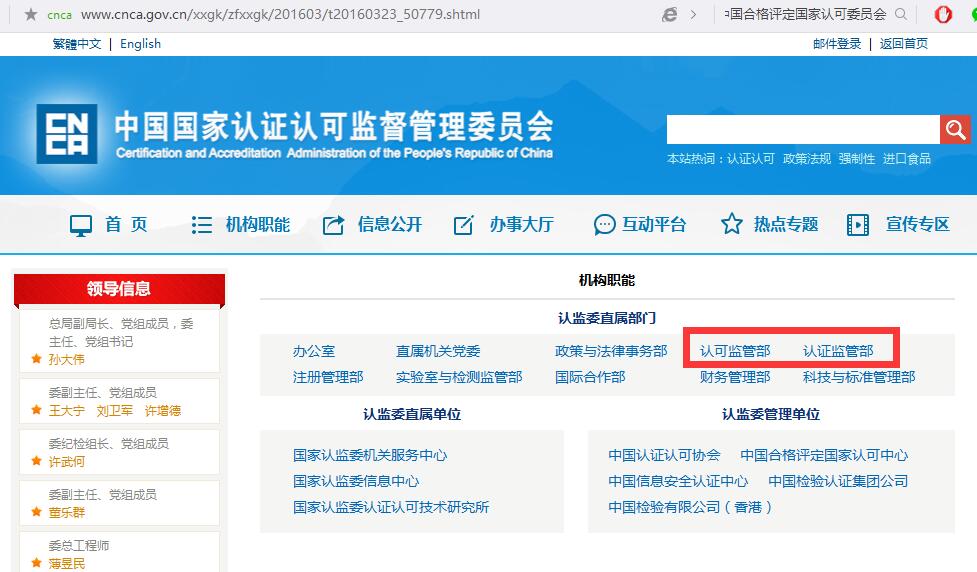Open 国家认监委认证认可技术研究所 link
The width and height of the screenshot is (977, 572).
point(391,507)
